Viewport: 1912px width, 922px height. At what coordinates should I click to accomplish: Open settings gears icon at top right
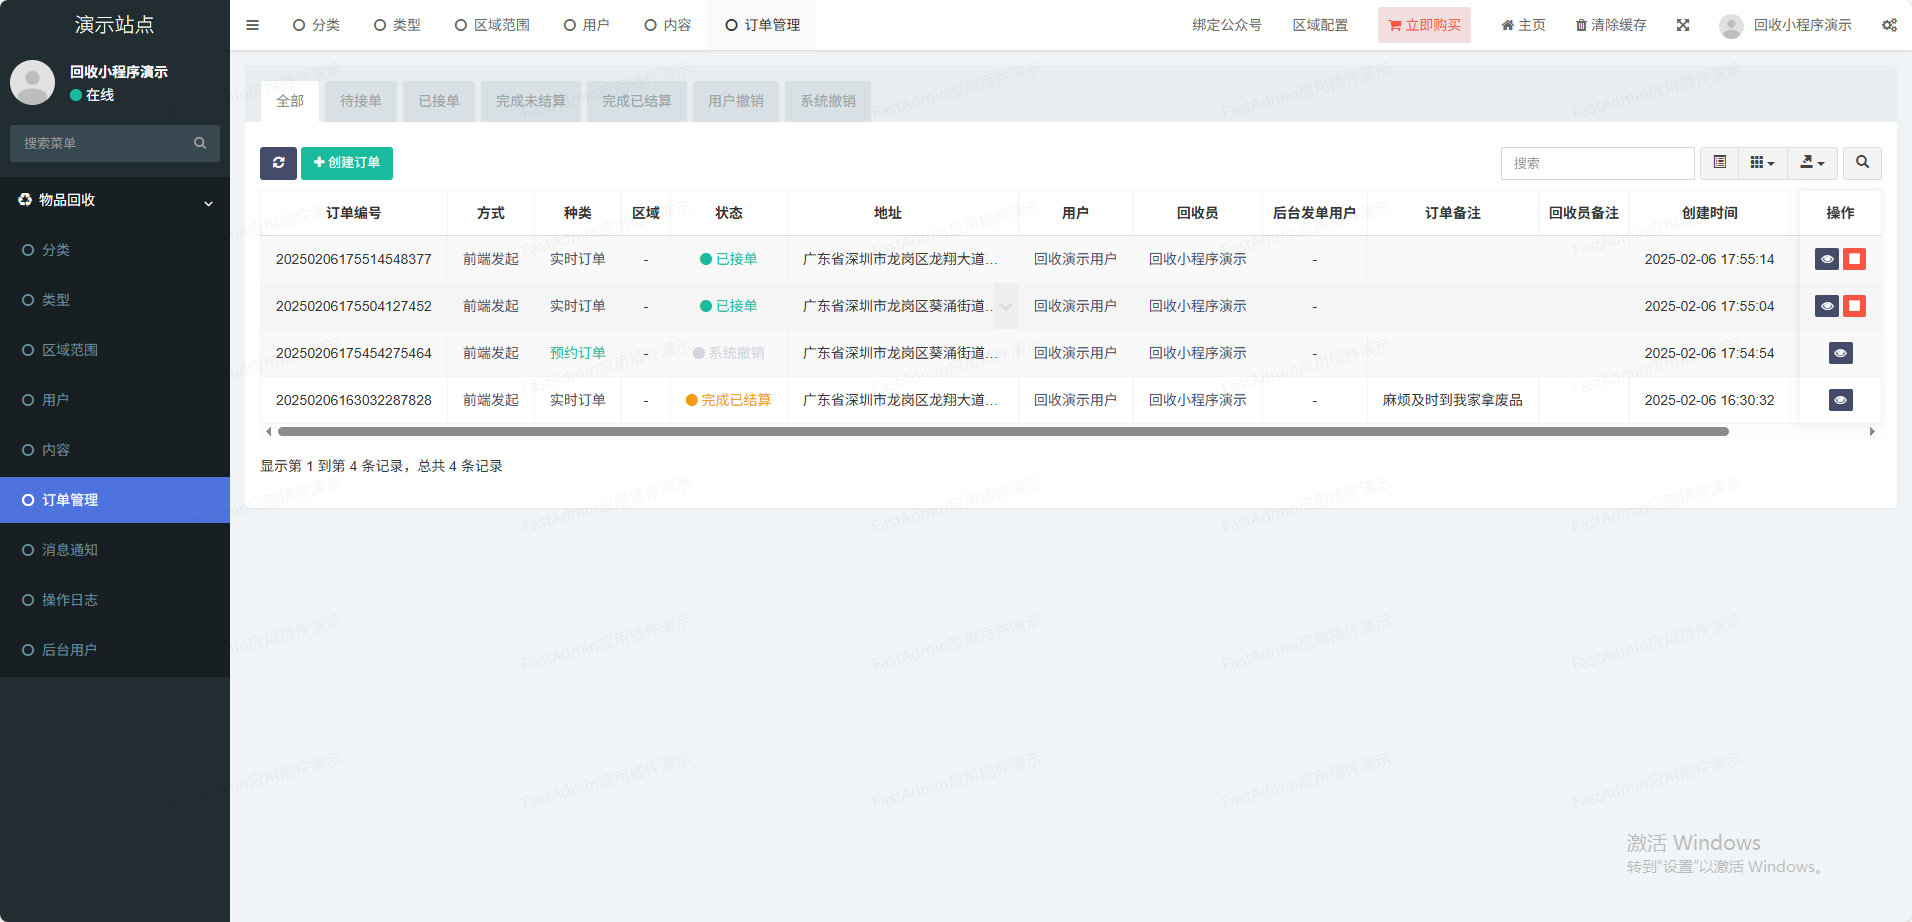[x=1889, y=25]
